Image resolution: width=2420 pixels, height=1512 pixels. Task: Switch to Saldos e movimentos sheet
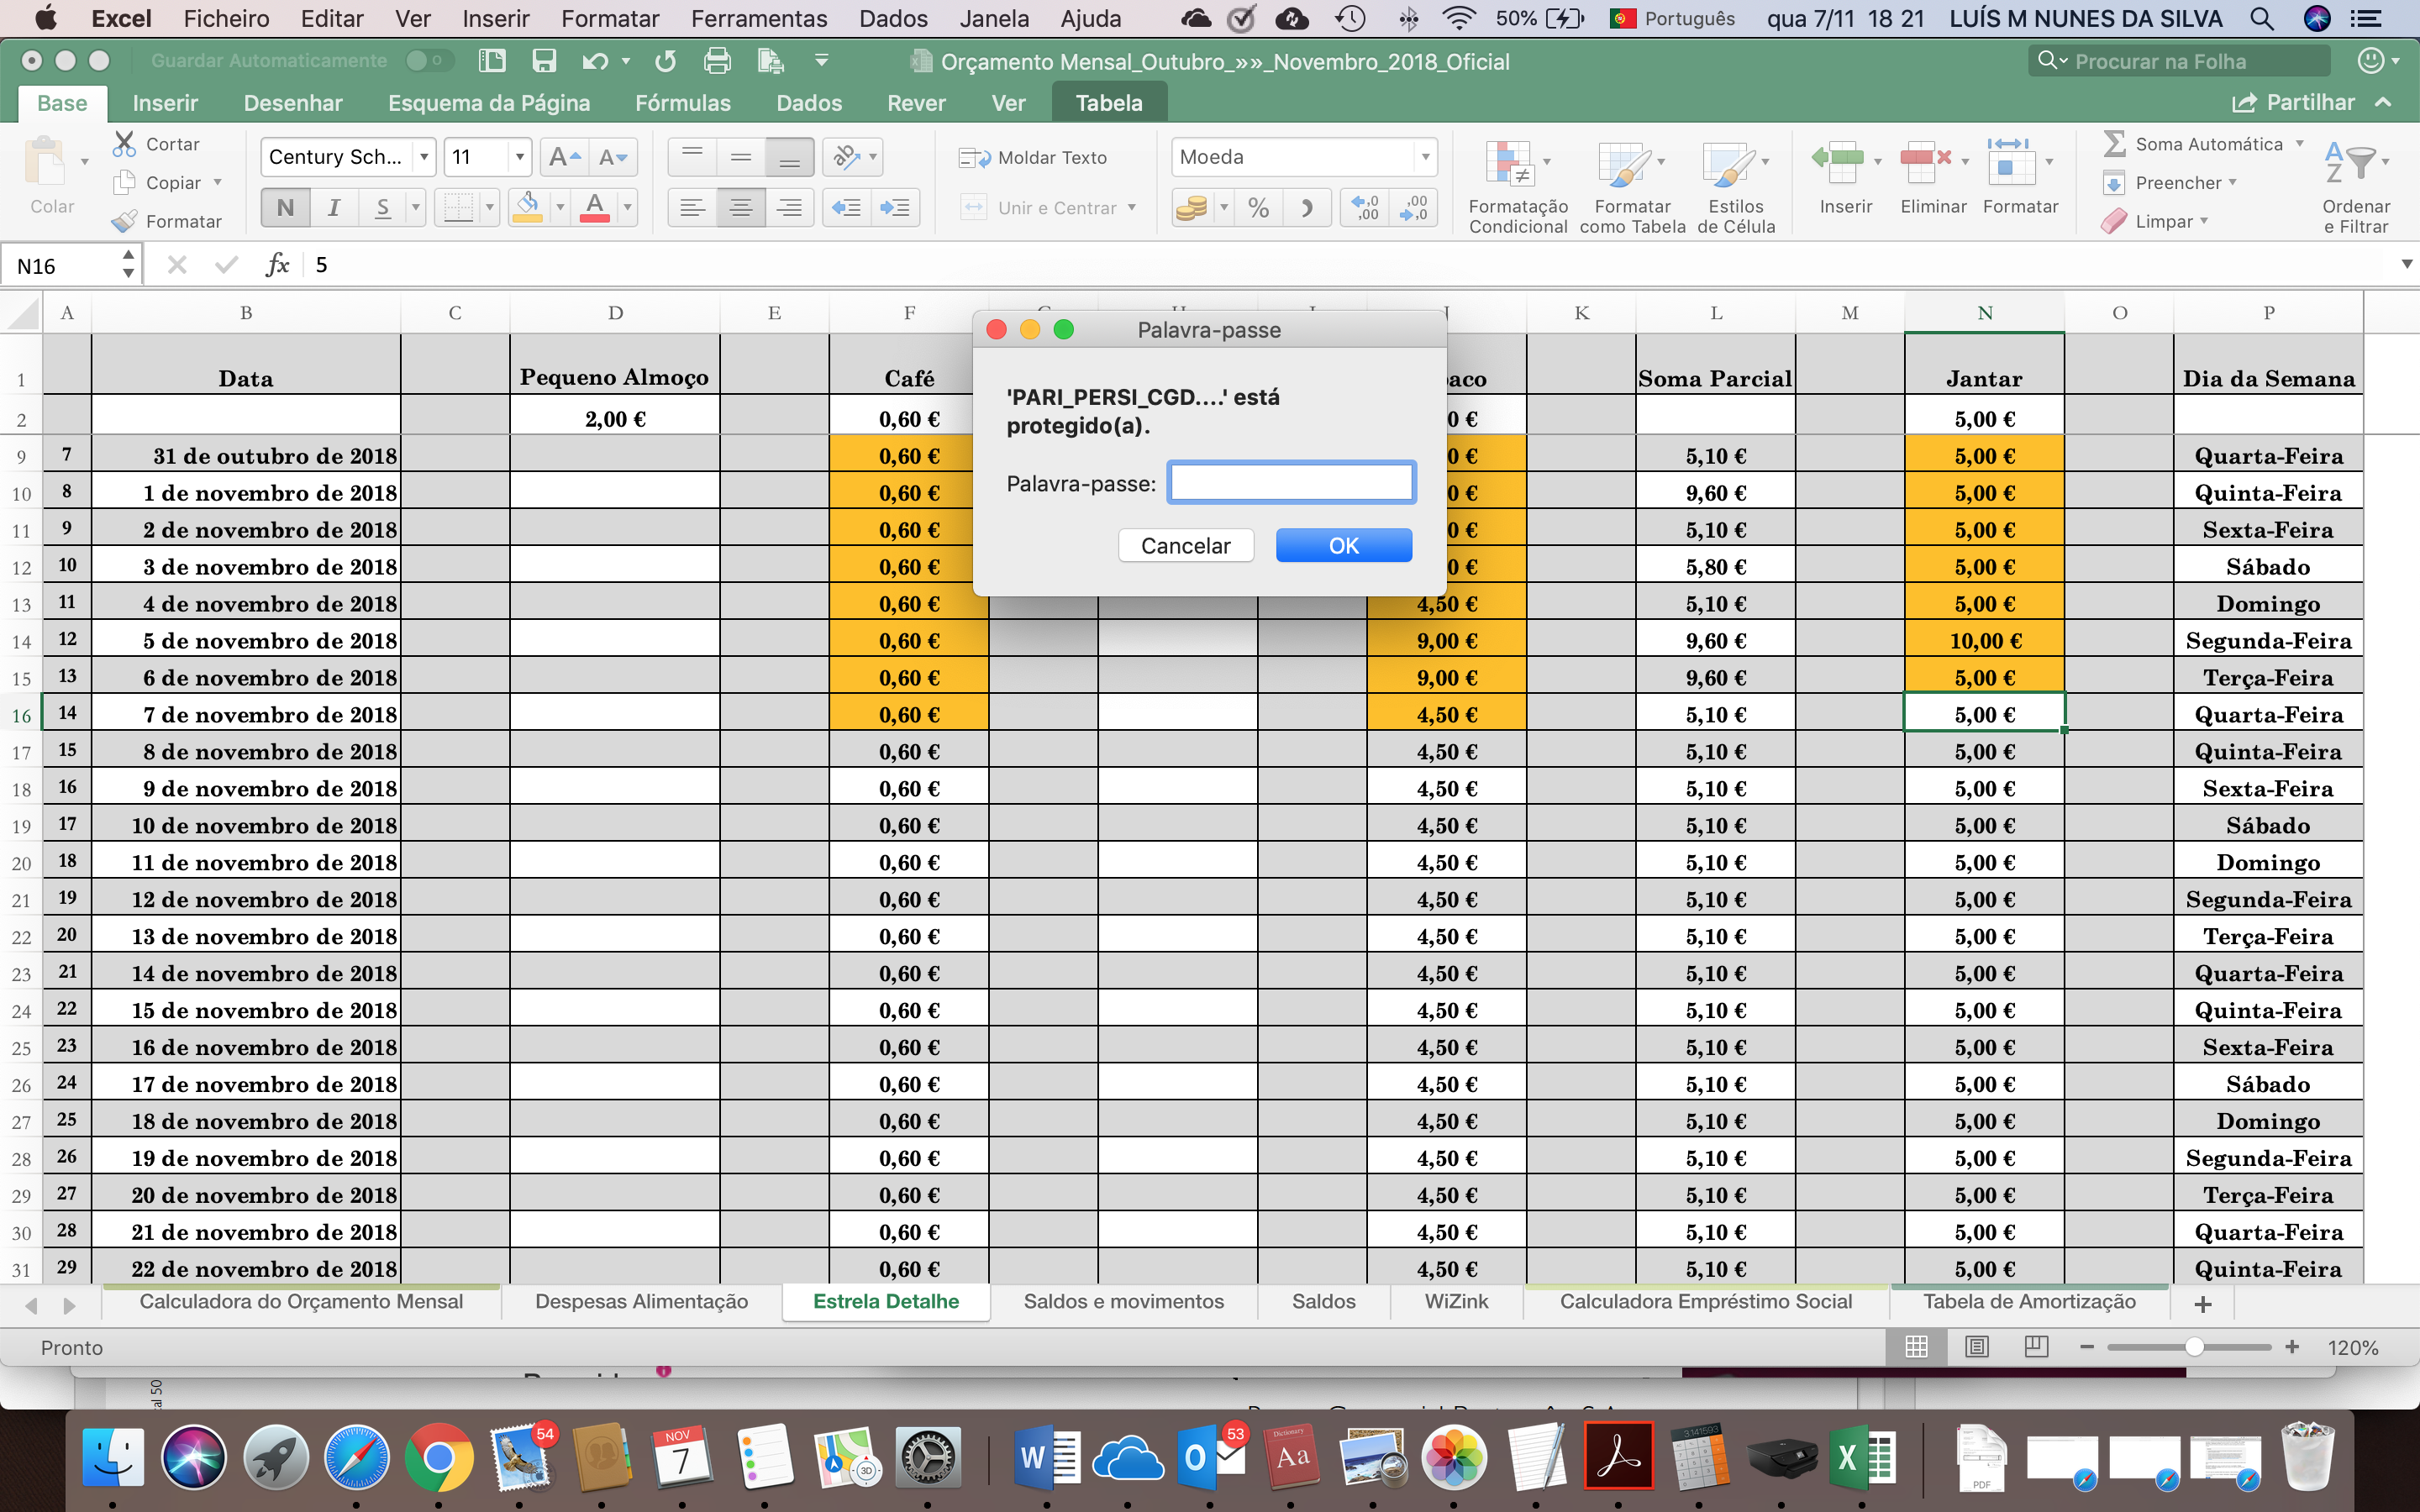(1123, 1301)
